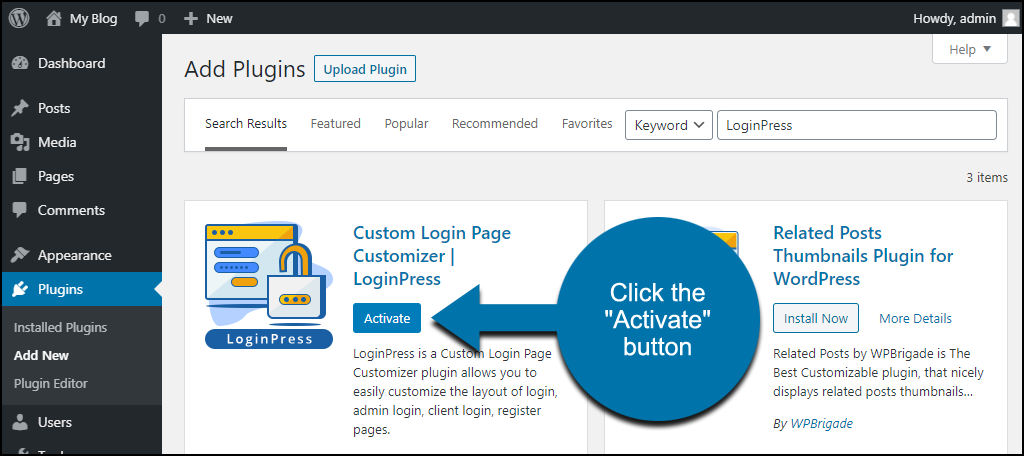Image resolution: width=1024 pixels, height=456 pixels.
Task: Open the Plugins menu item
Action: coord(81,289)
